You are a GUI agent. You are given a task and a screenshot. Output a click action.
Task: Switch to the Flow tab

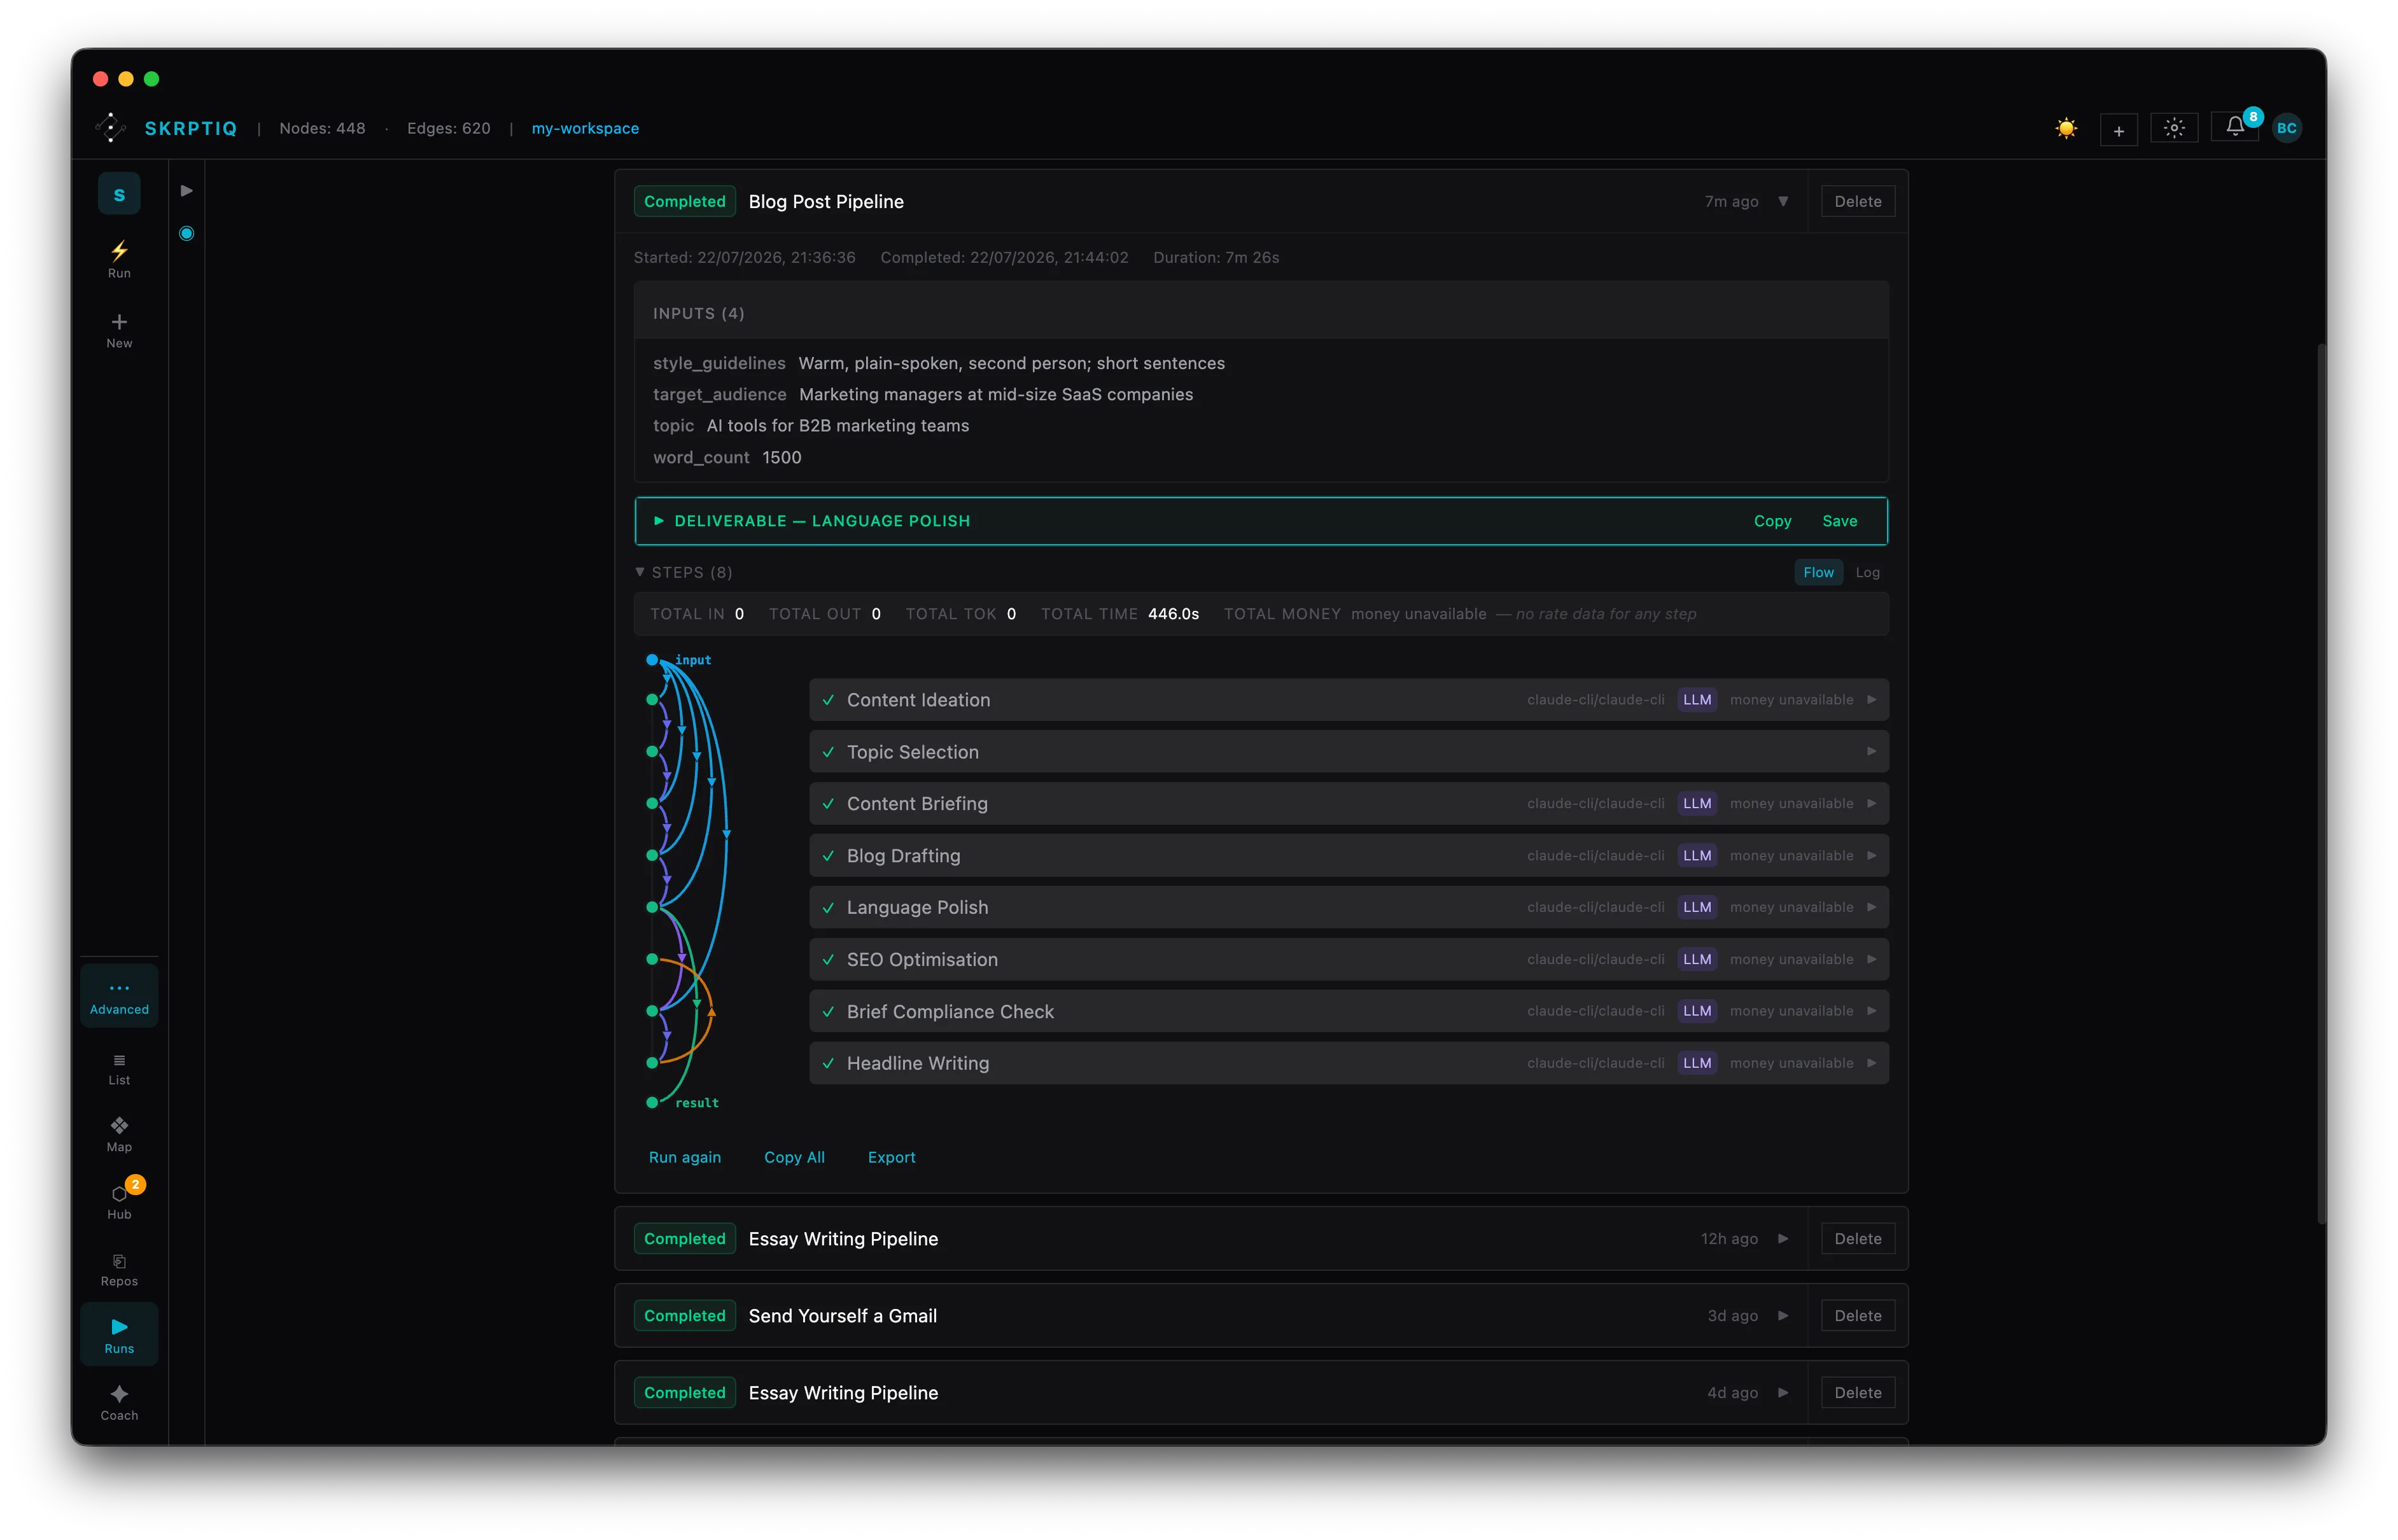tap(1818, 572)
